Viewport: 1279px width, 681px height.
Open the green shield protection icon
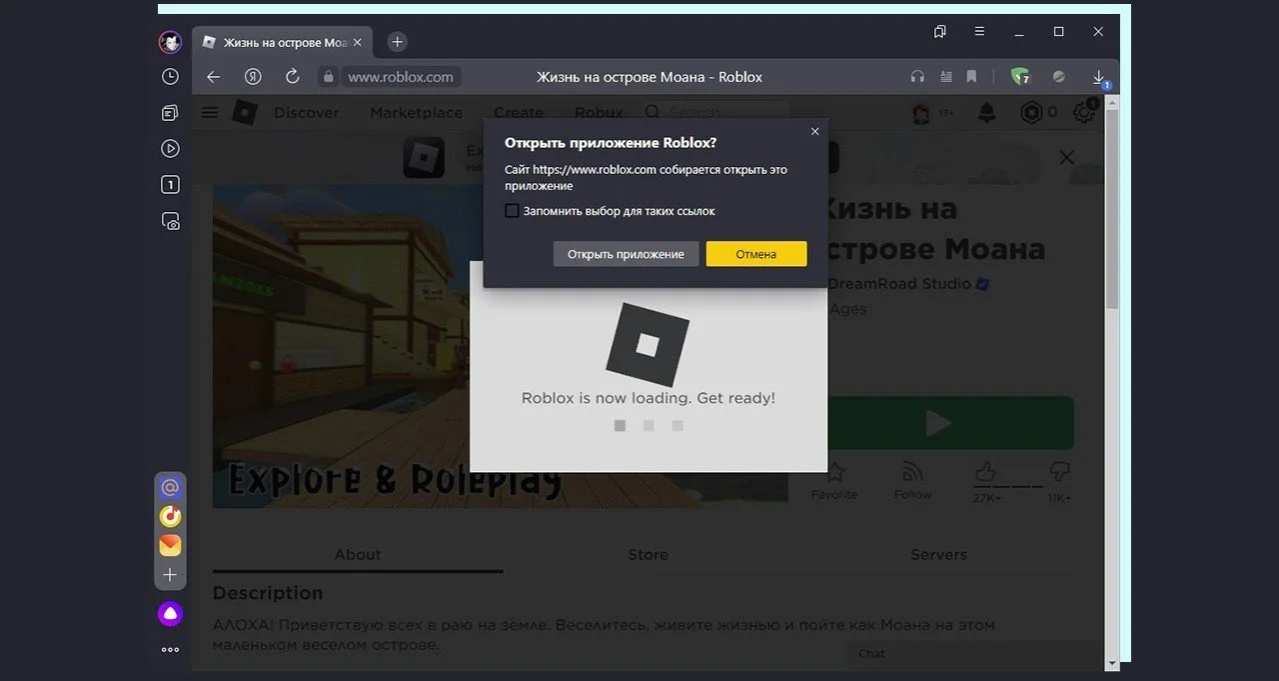pyautogui.click(x=1020, y=77)
